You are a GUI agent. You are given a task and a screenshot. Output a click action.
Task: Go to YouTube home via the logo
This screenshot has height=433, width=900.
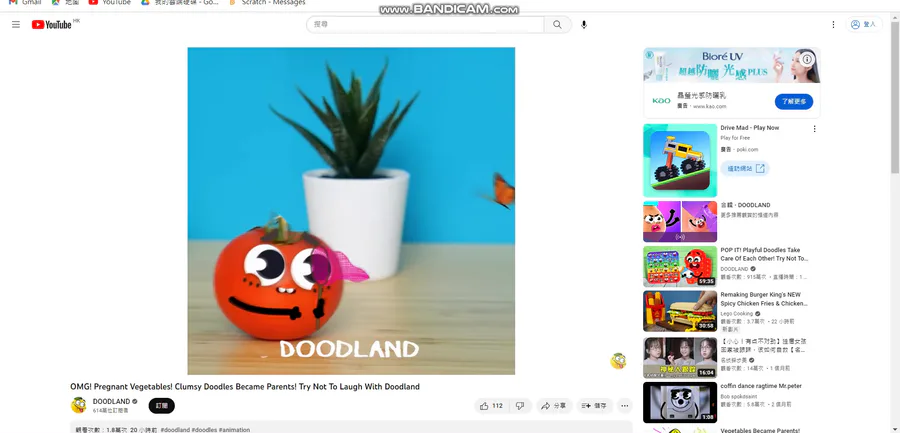(52, 24)
